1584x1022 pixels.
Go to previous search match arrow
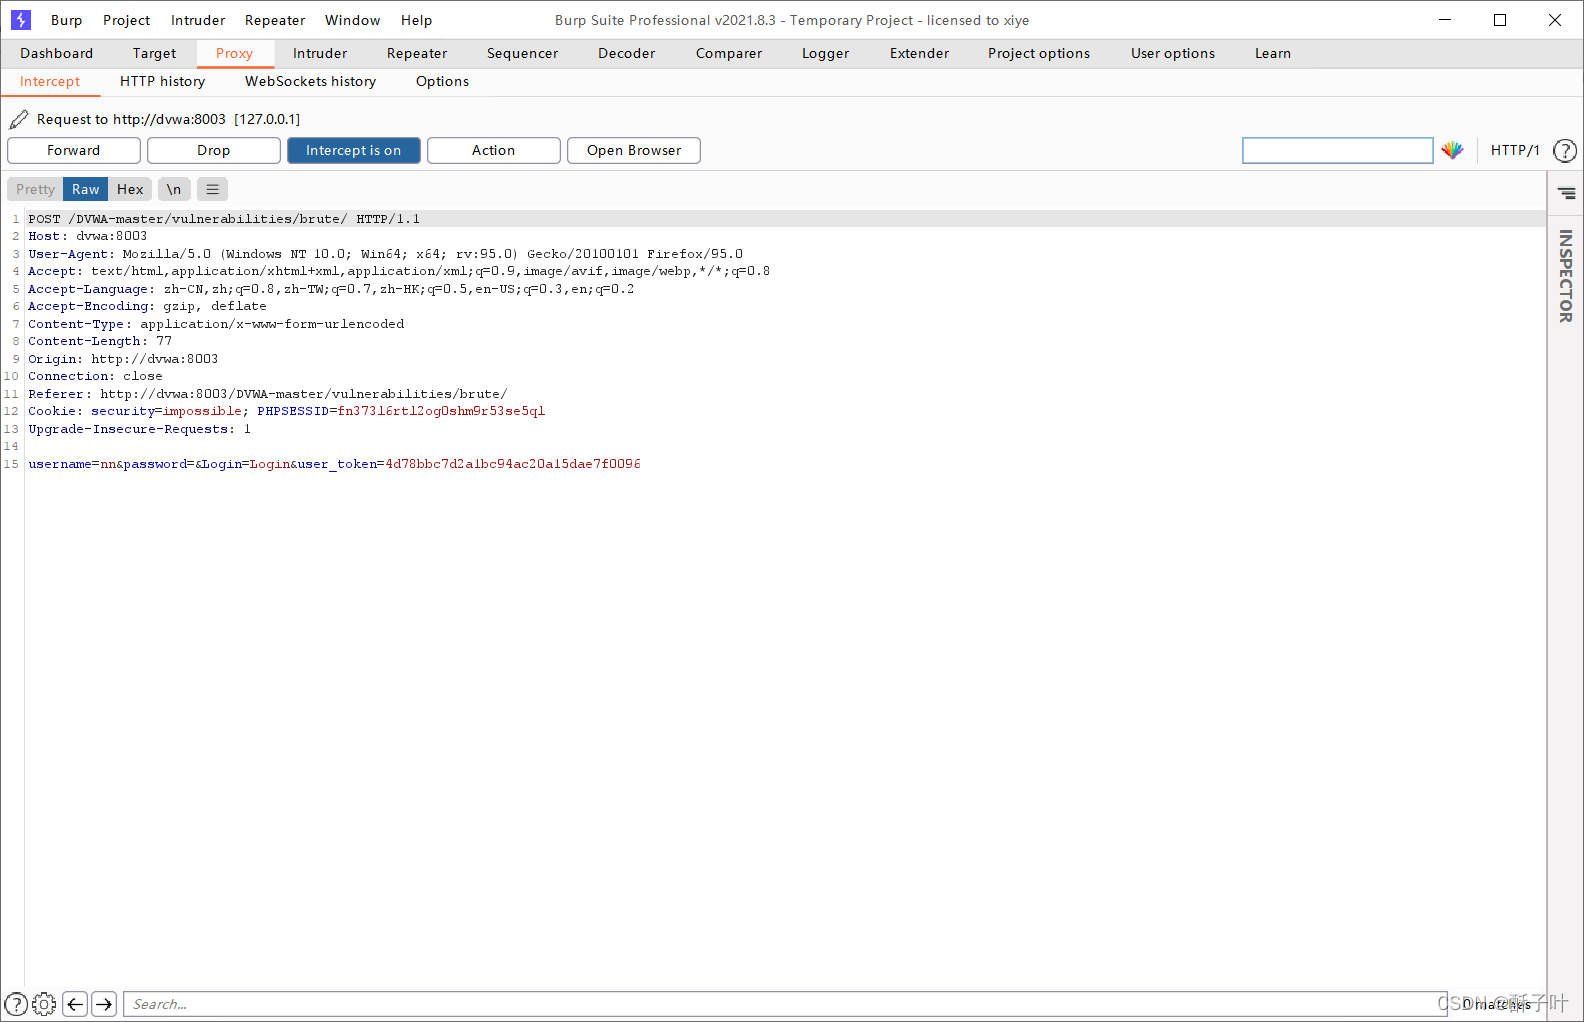coord(75,1004)
